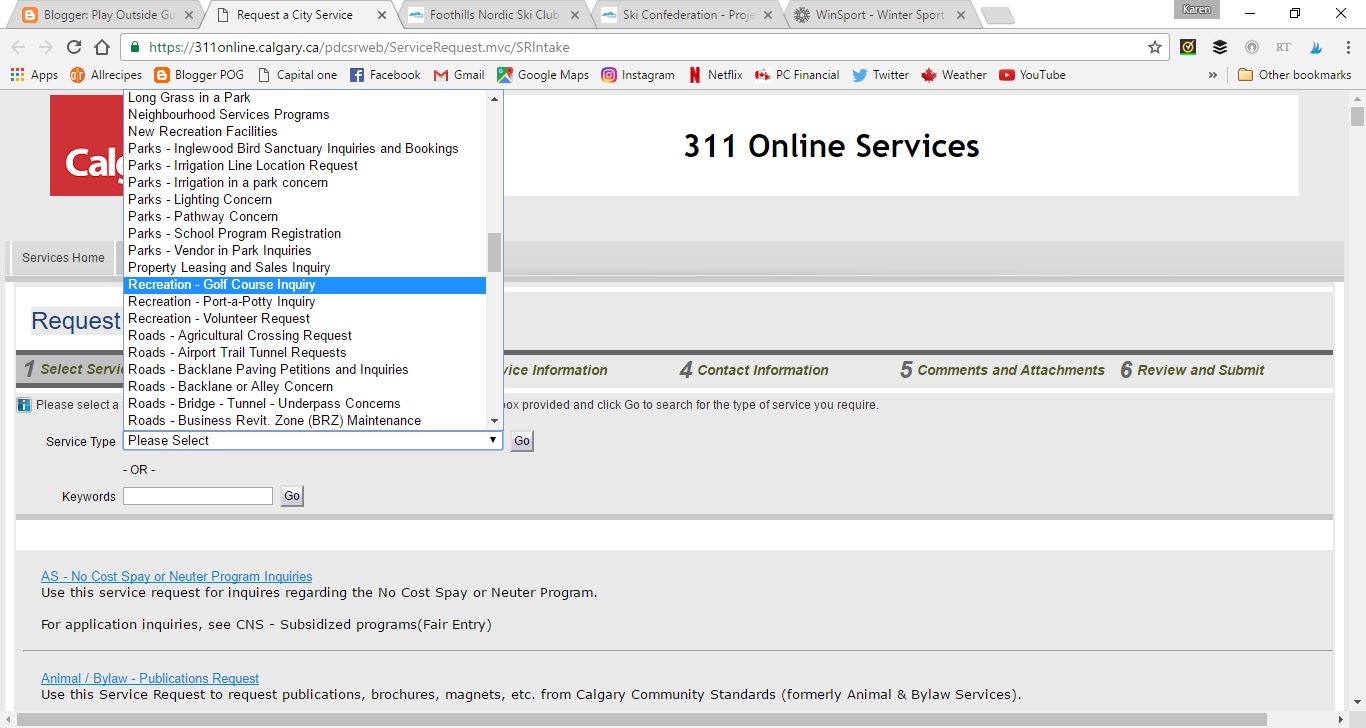Open Allrecipes bookmark
Viewport: 1366px width, 728px height.
[x=106, y=75]
